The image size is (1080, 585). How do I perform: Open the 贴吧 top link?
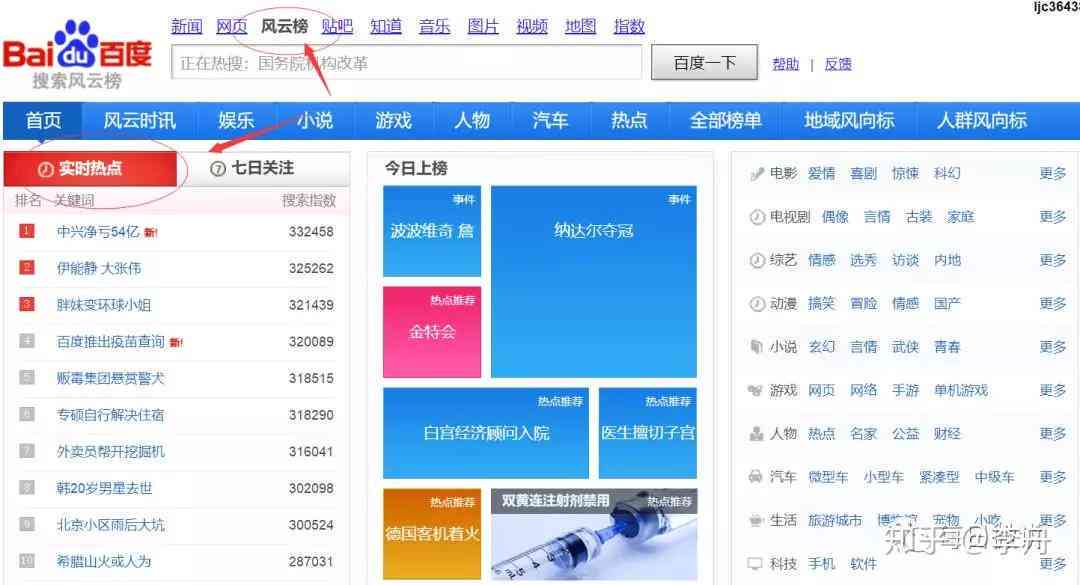coord(338,26)
